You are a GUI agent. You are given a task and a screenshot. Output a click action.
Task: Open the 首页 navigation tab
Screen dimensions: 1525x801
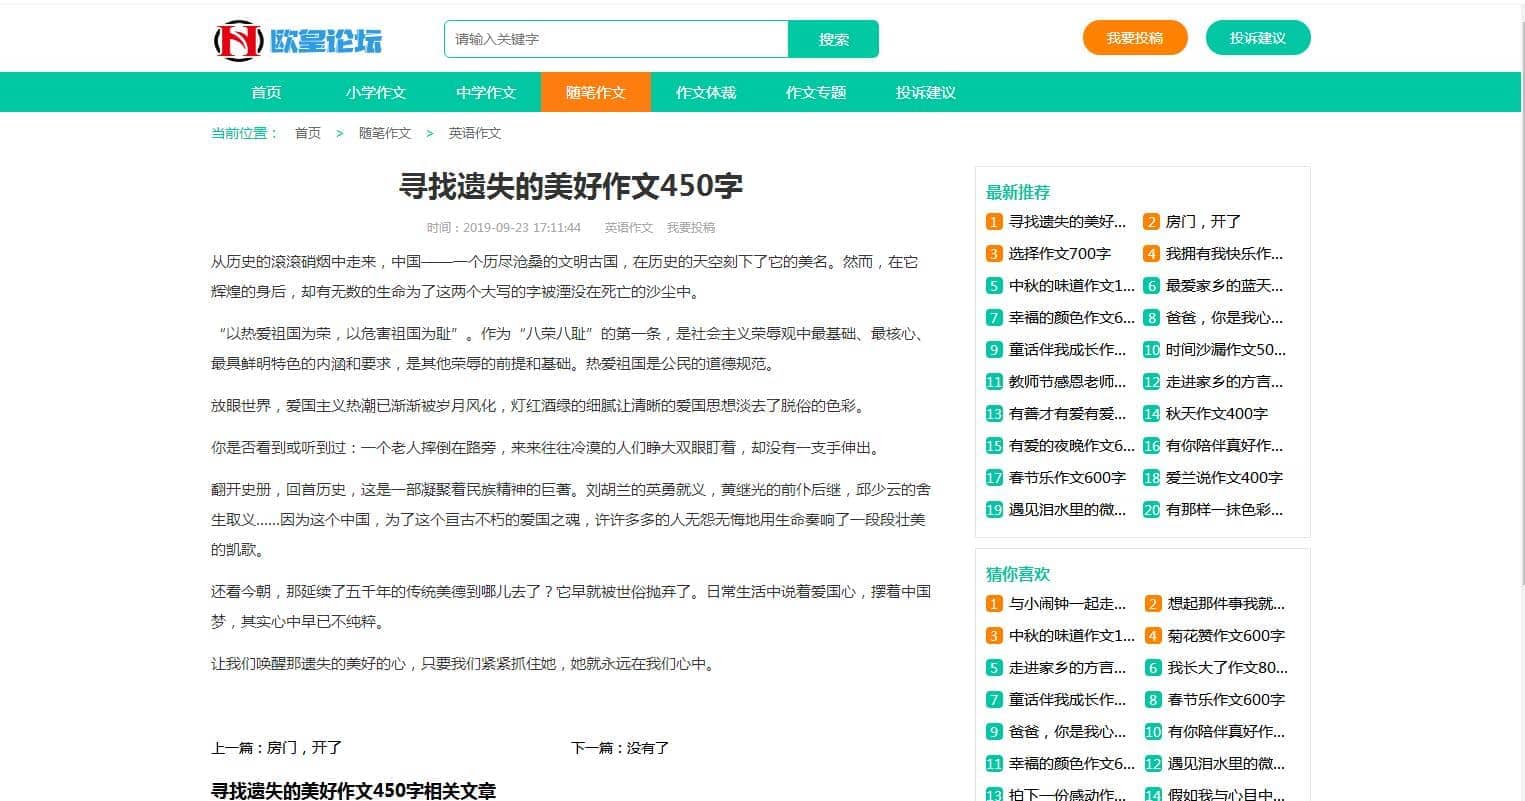266,92
